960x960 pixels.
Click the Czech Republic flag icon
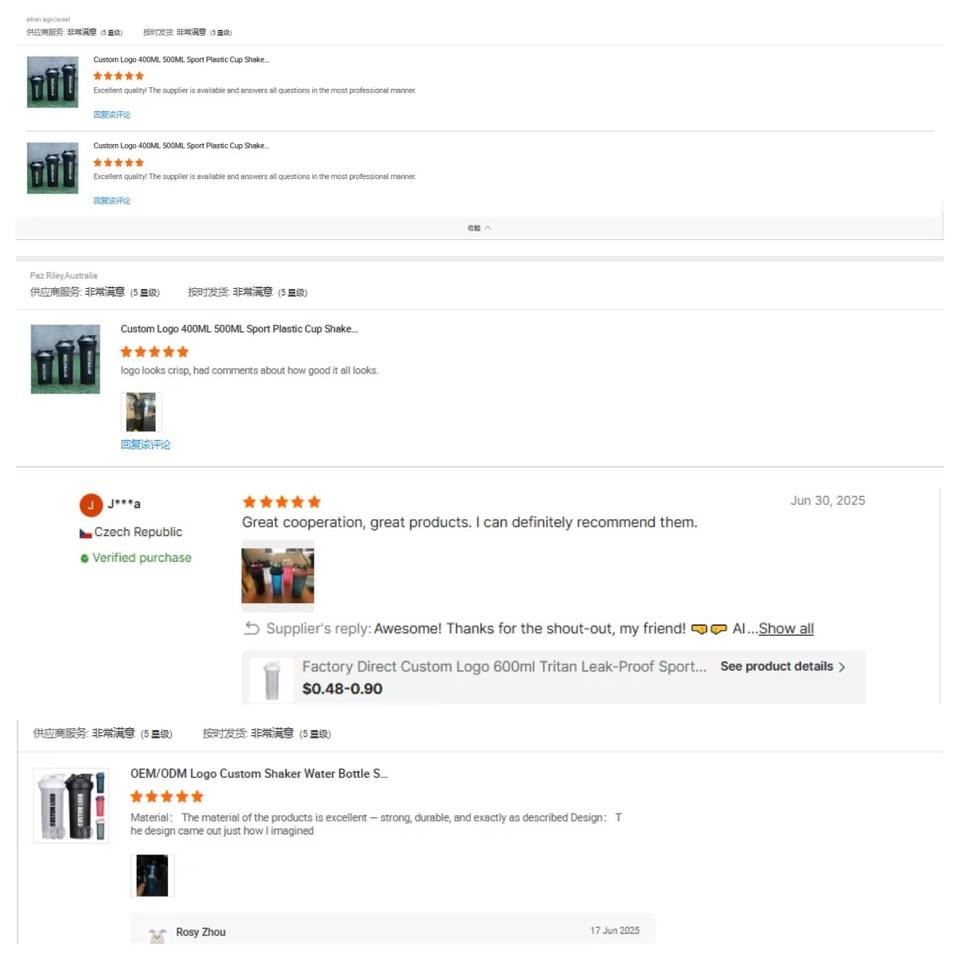(x=86, y=533)
